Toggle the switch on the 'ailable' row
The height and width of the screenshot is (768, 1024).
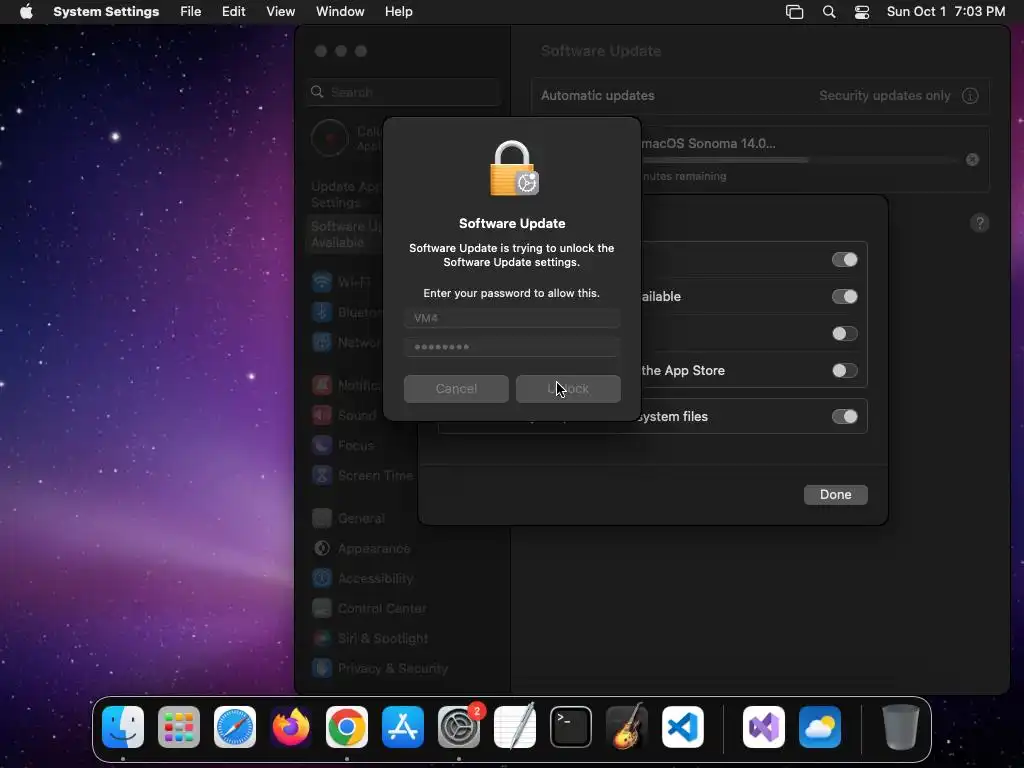(844, 296)
